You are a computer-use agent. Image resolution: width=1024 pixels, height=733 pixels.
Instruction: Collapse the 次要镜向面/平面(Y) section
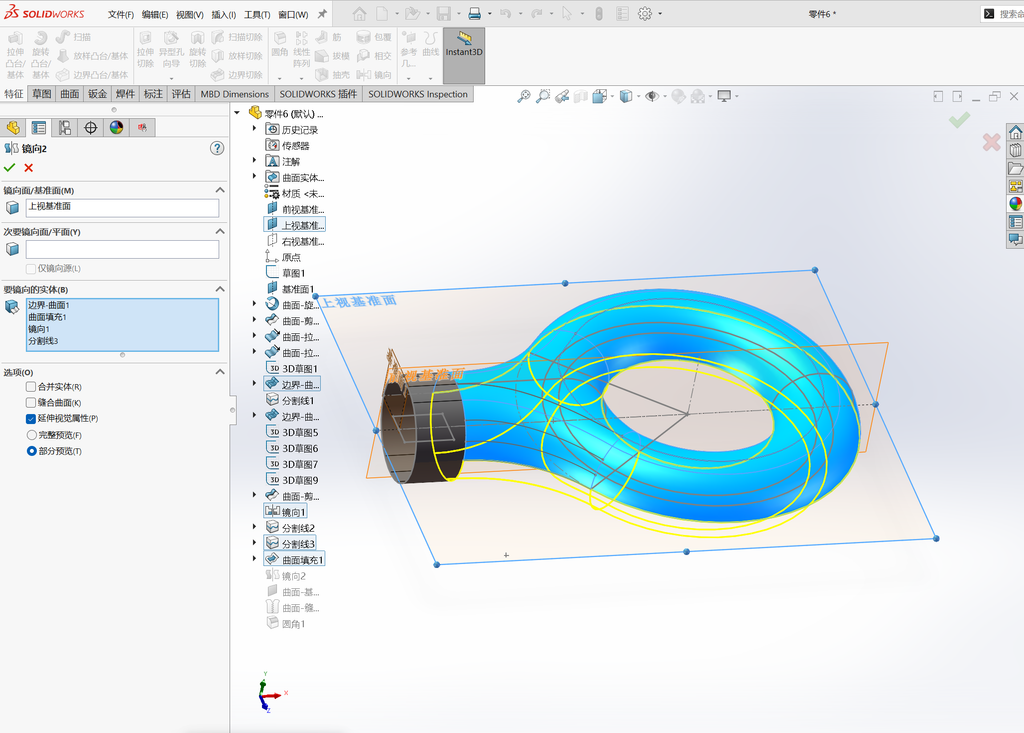[x=220, y=231]
